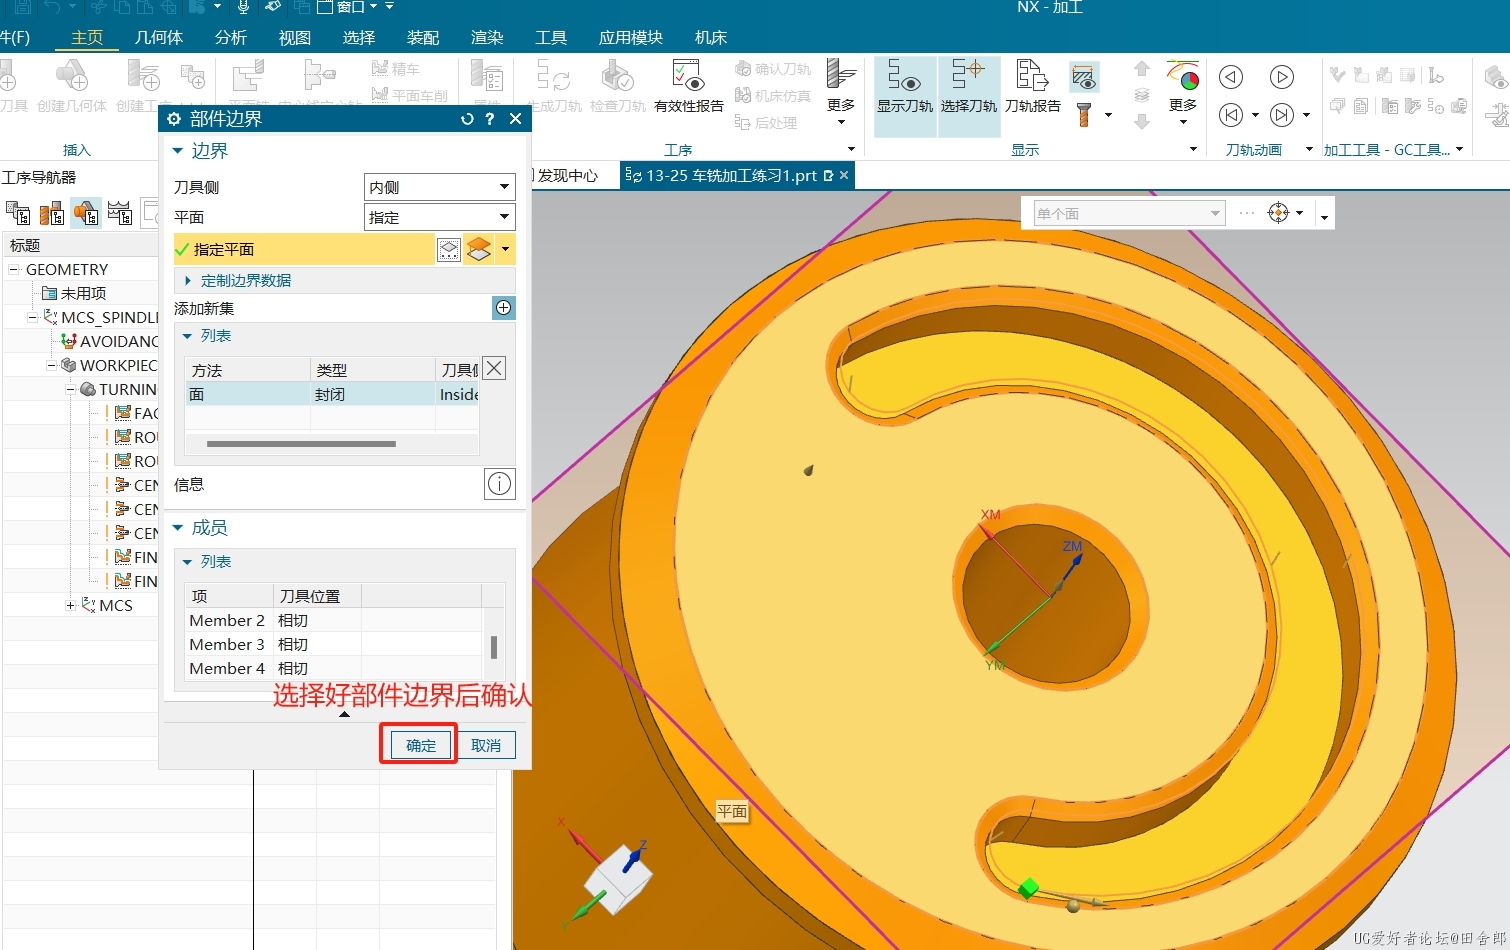
Task: Click the green handle on the slot
Action: 1027,887
